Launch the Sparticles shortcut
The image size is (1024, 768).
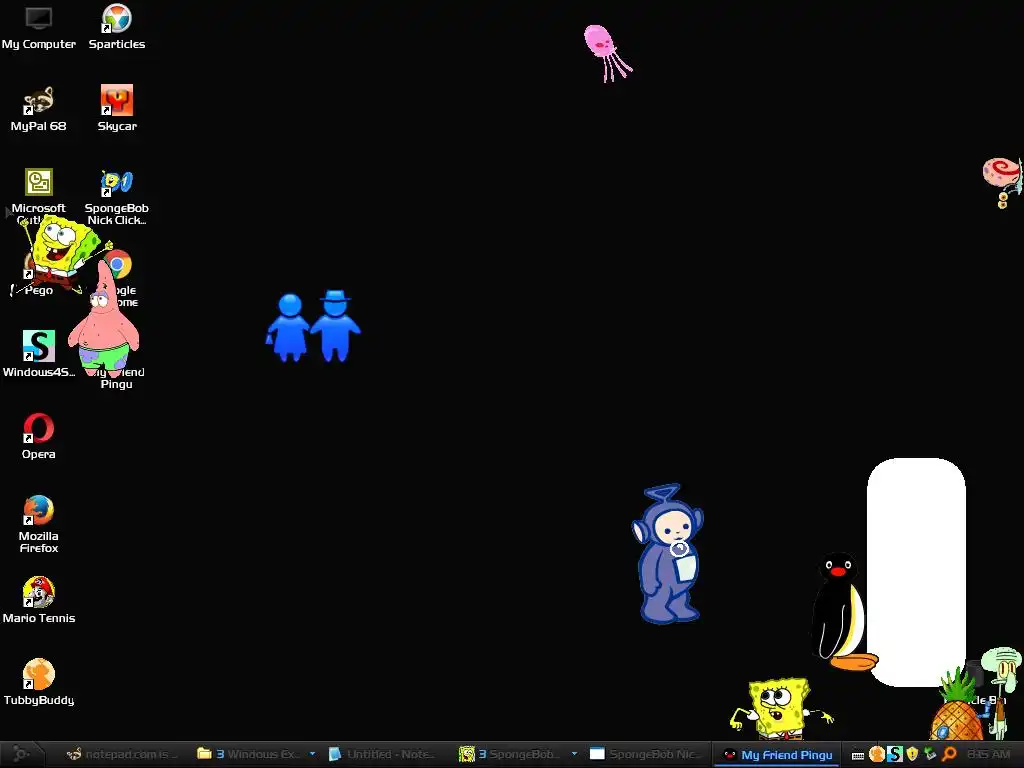(x=117, y=27)
